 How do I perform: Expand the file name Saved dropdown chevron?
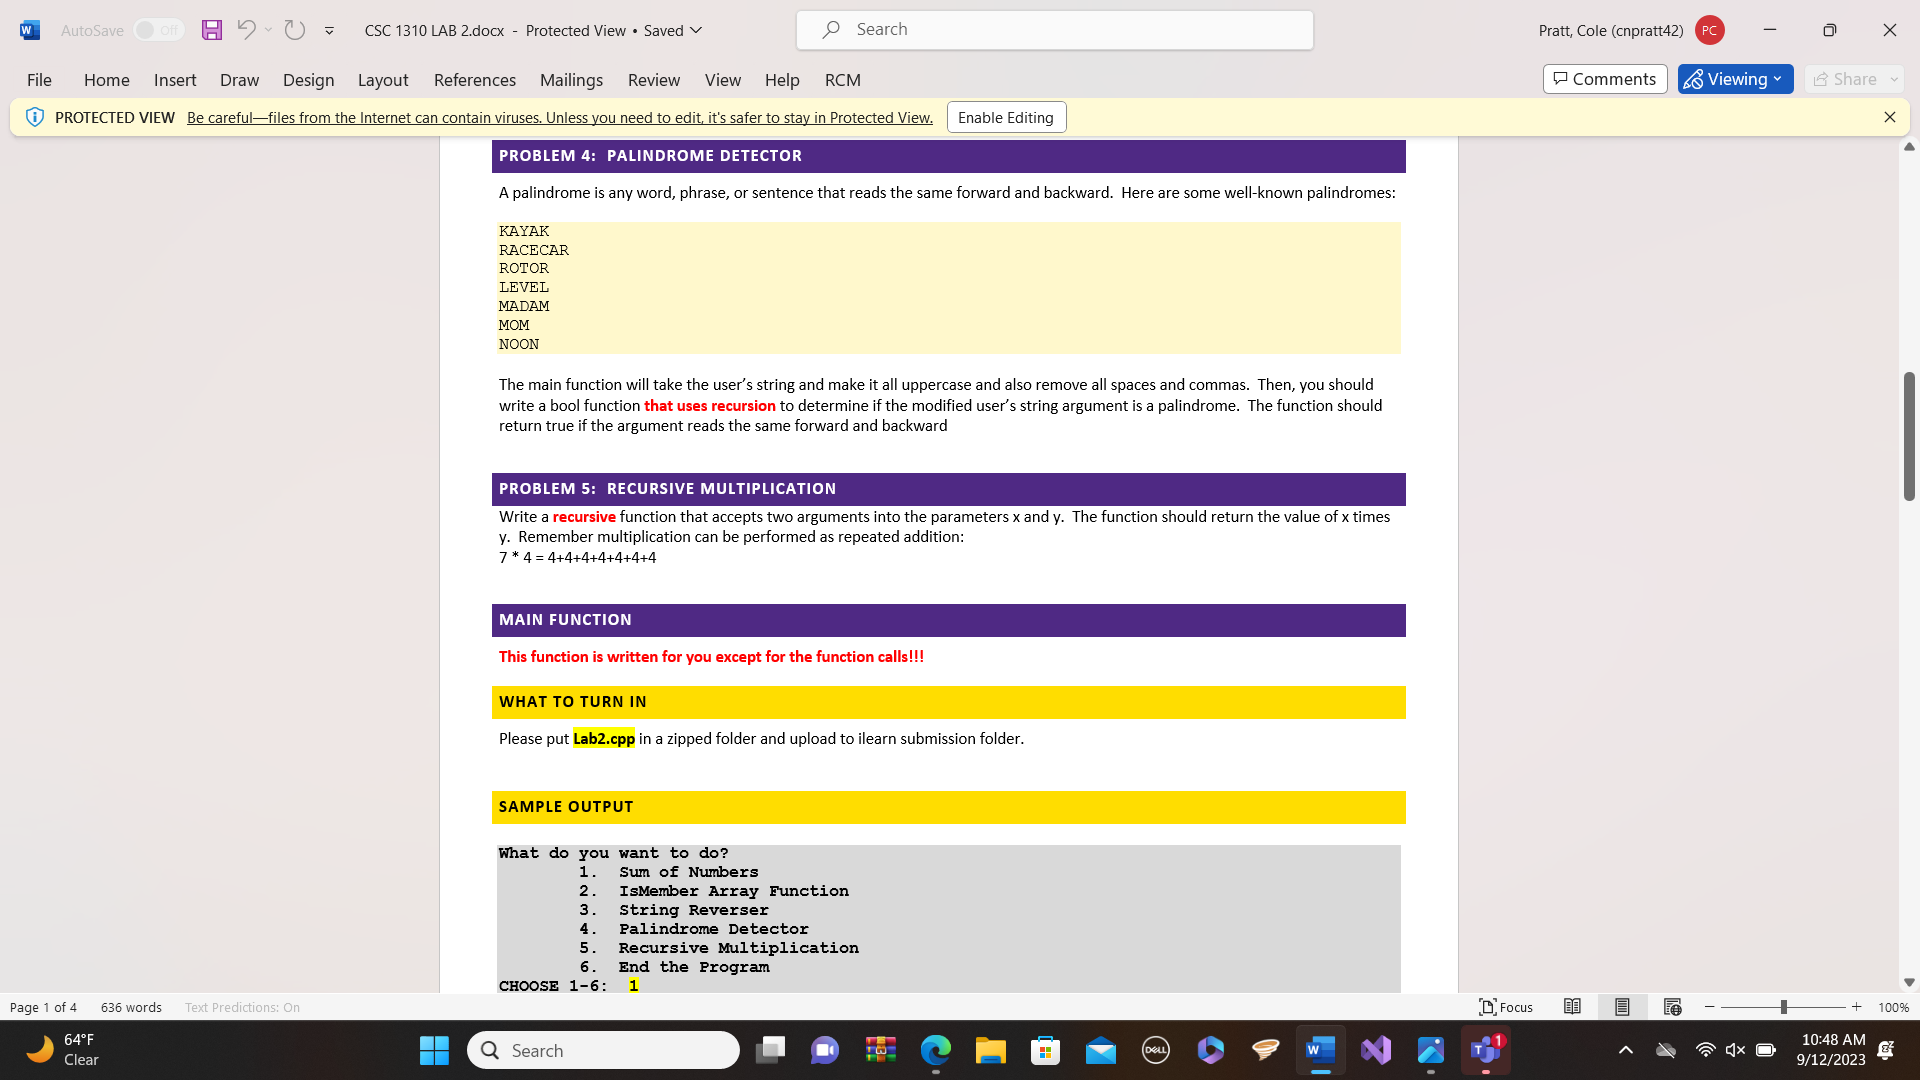tap(697, 30)
